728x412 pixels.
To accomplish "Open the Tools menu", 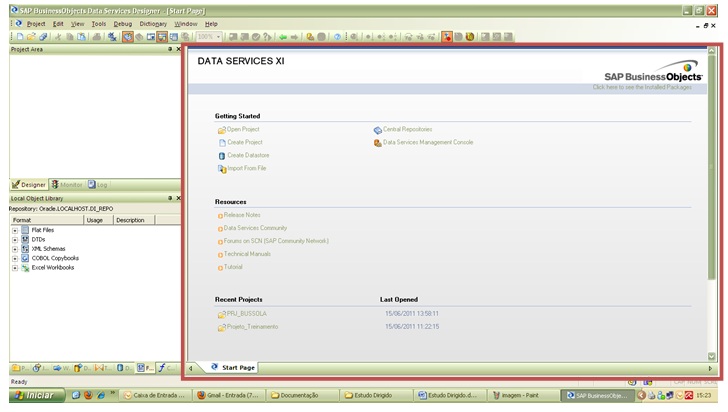I will (98, 24).
